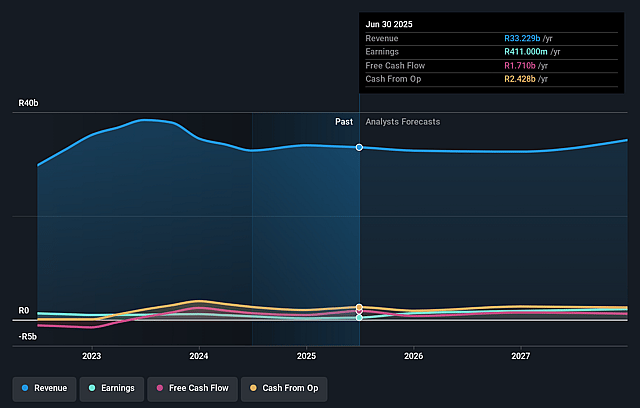Click the 2023 label on the x-axis
640x408 pixels.
[92, 355]
